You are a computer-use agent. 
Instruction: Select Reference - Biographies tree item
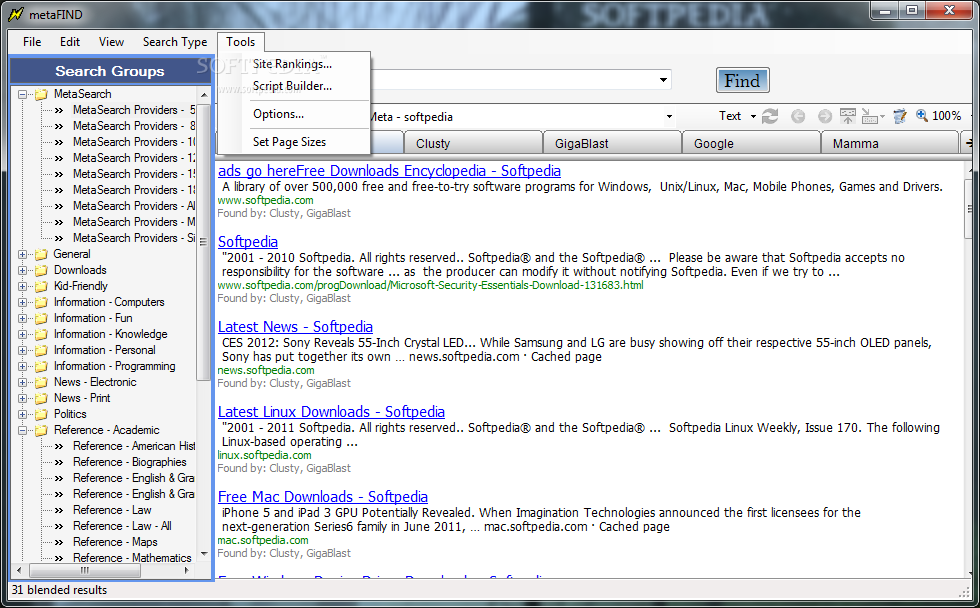click(129, 462)
